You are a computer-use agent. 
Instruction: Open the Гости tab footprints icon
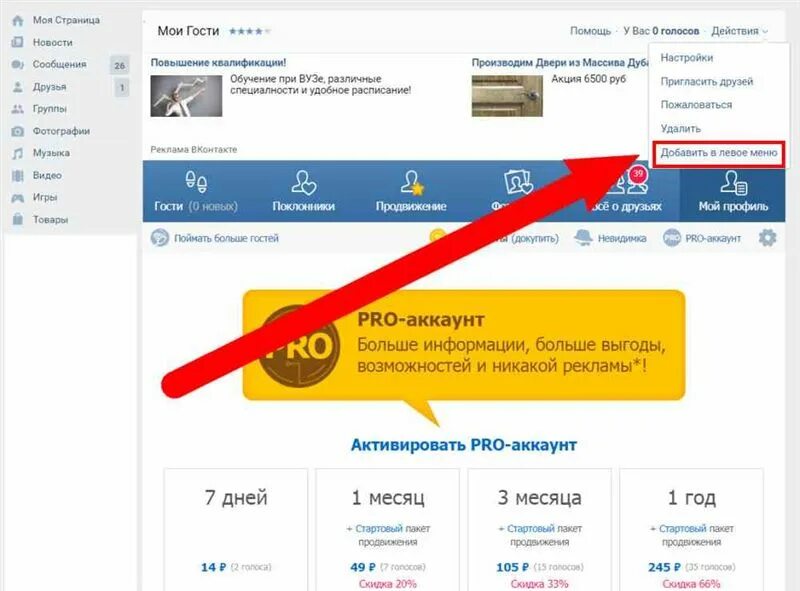(x=196, y=182)
